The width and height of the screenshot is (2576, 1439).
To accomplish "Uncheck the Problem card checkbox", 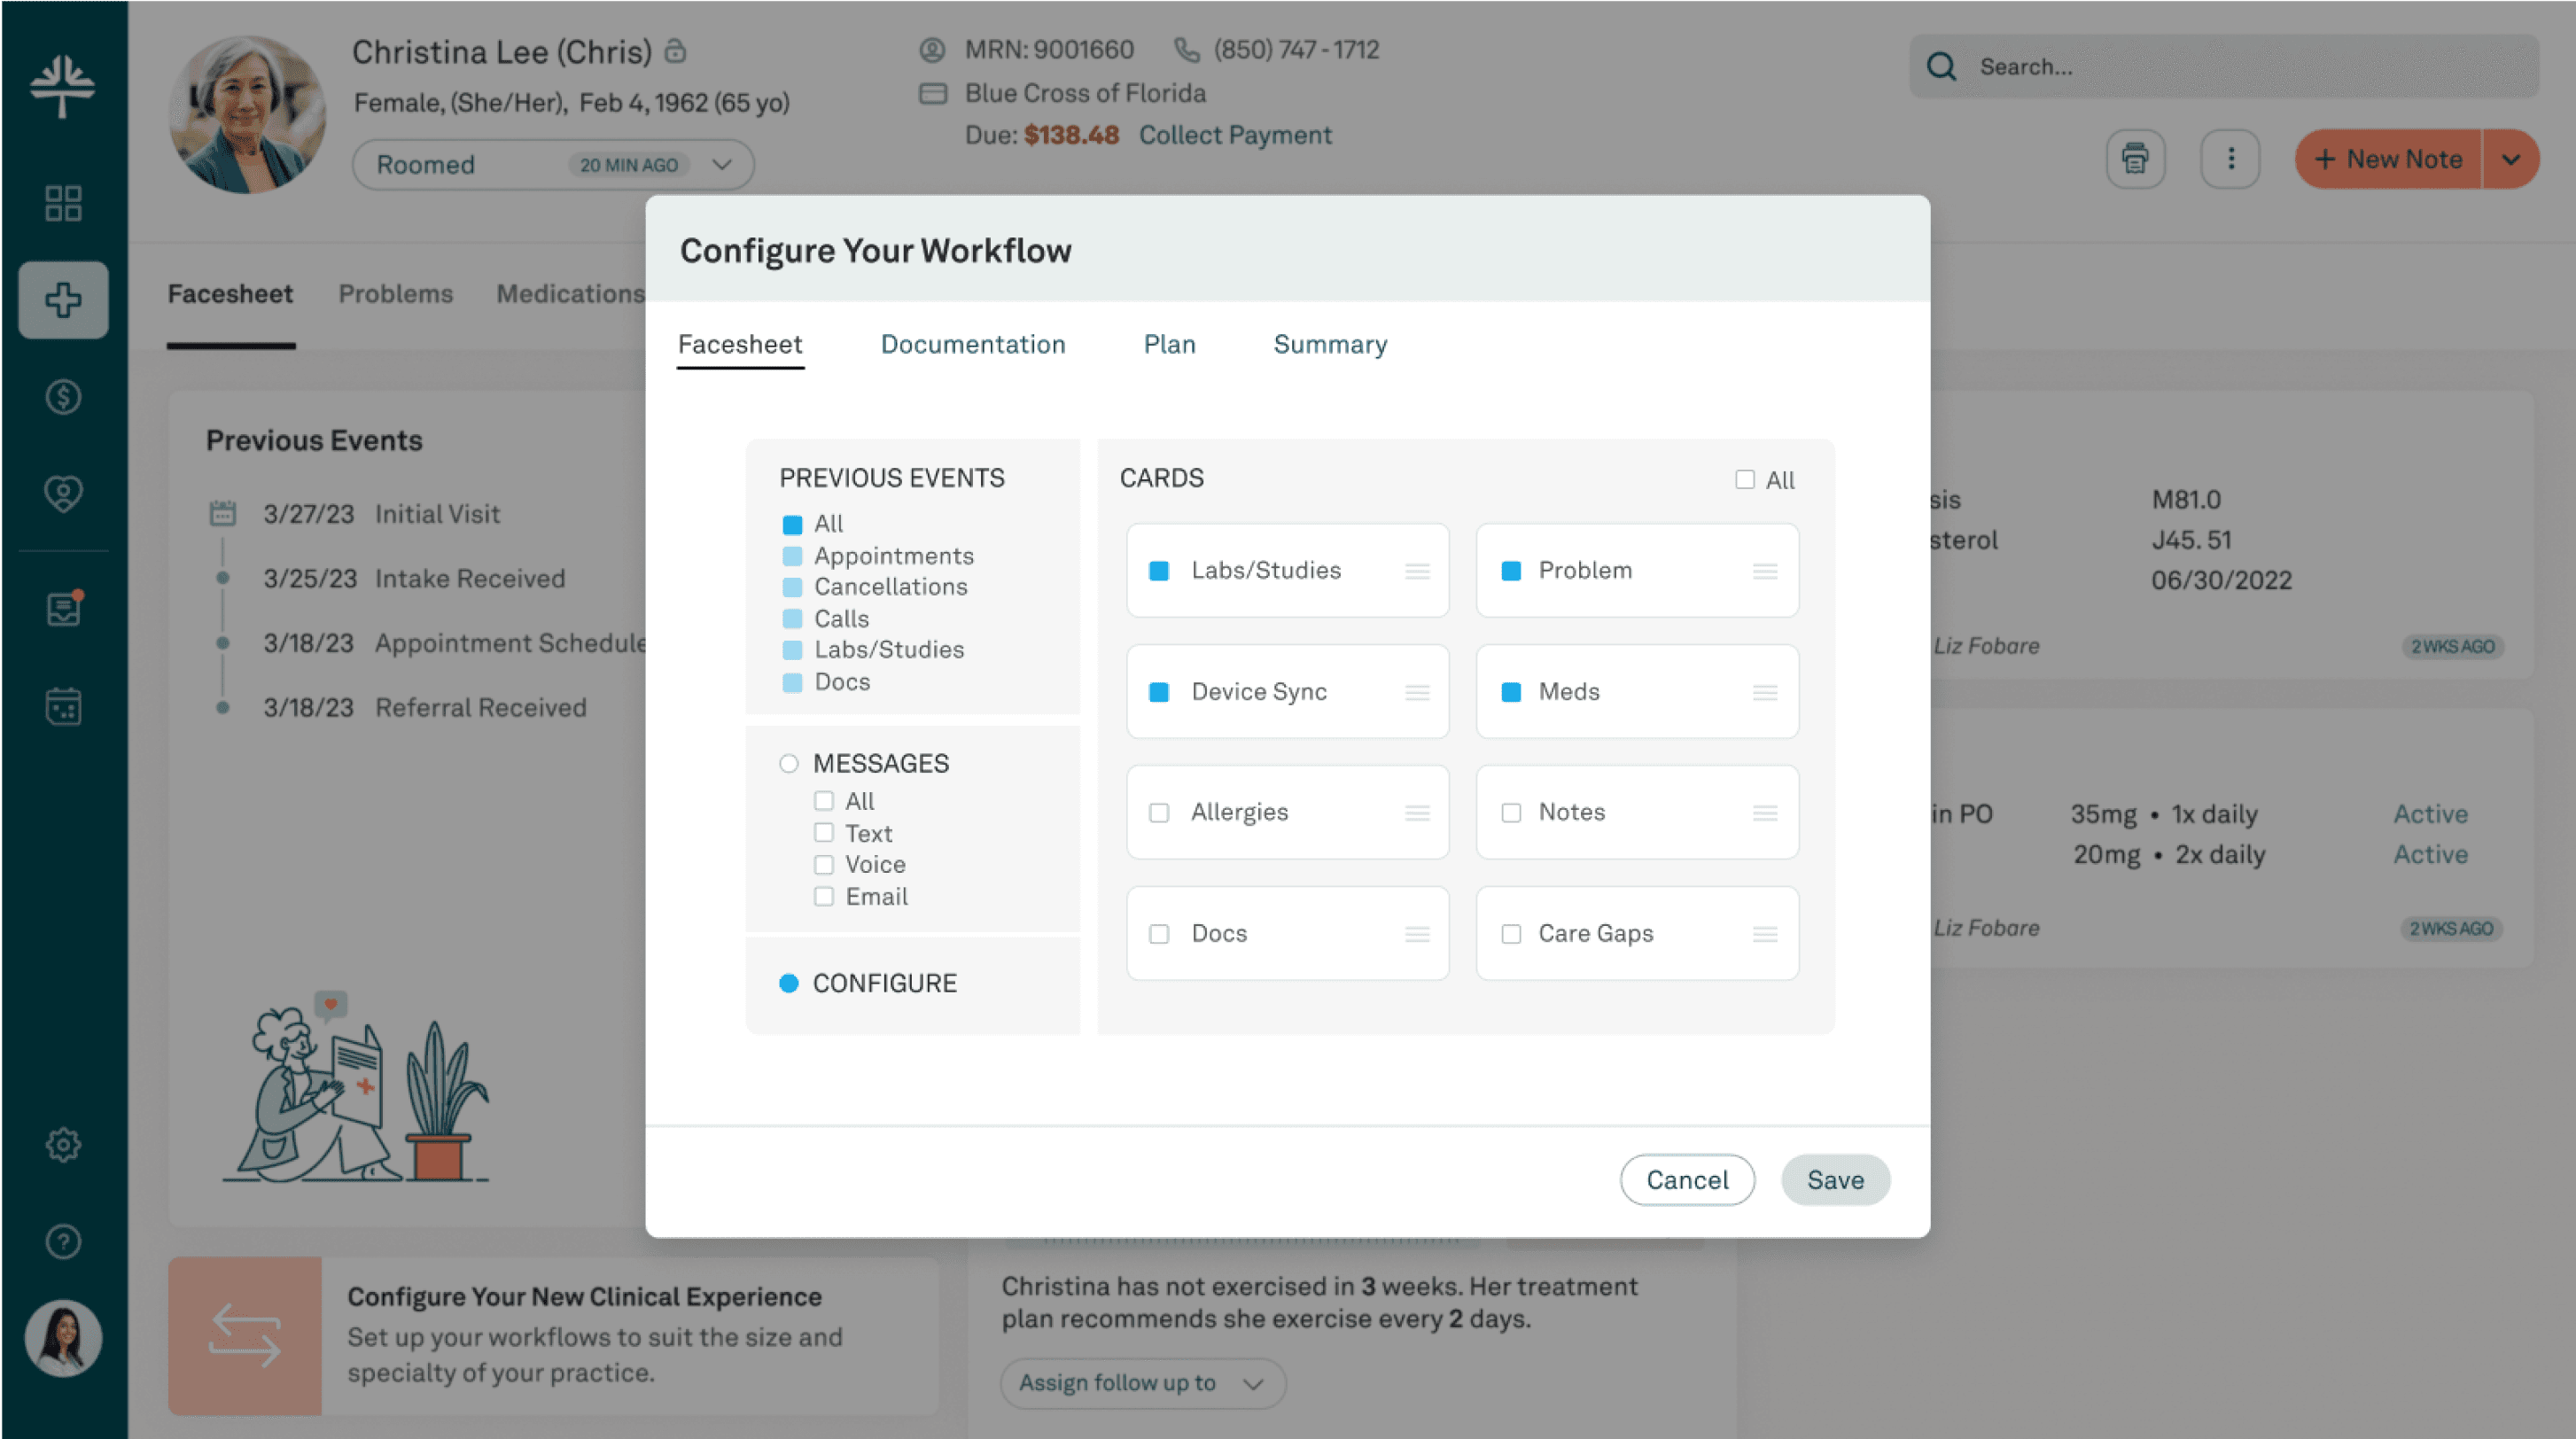I will 1511,571.
